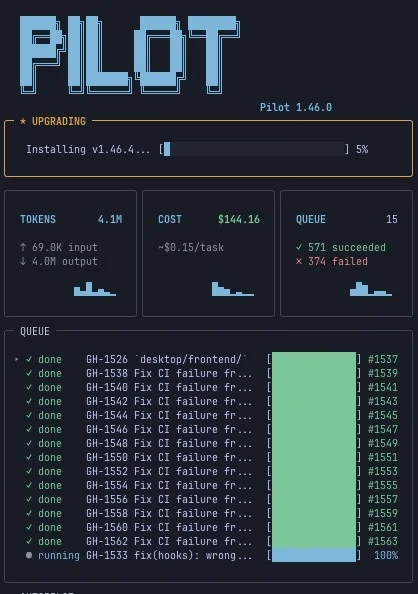Click the #1551 reference
The width and height of the screenshot is (418, 594).
(x=383, y=457)
